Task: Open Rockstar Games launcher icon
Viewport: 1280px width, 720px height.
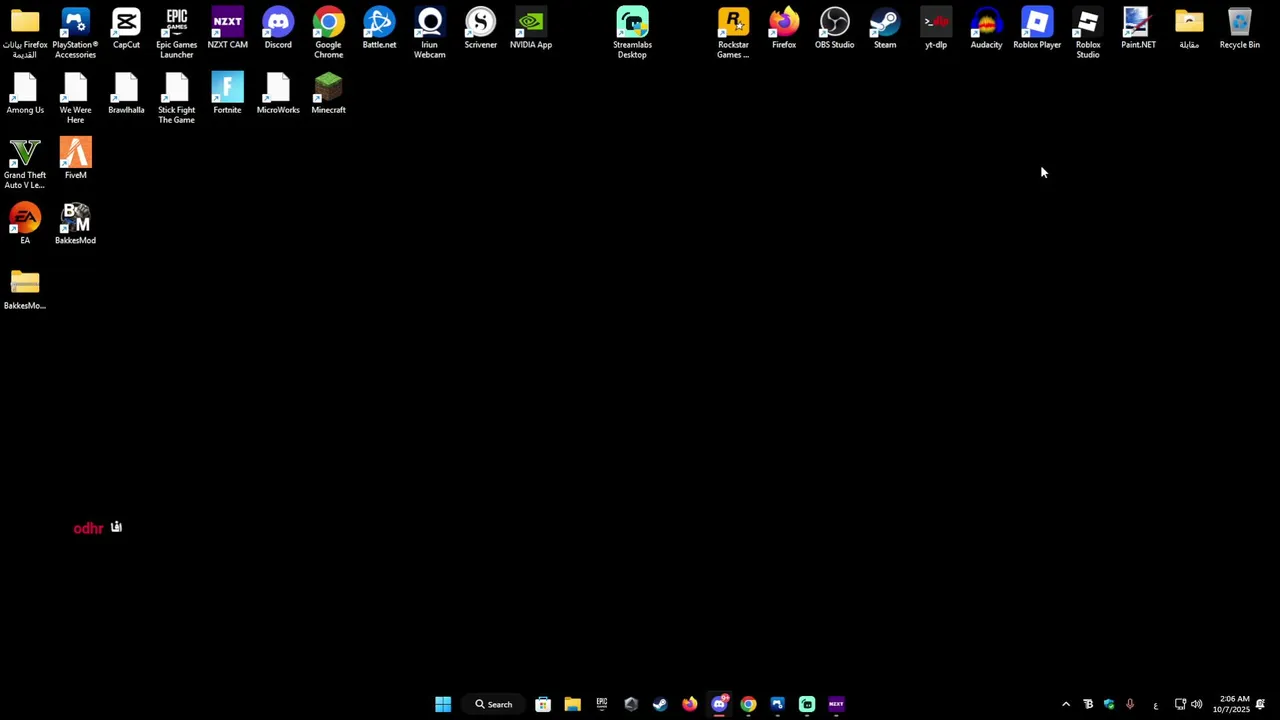Action: click(x=733, y=33)
